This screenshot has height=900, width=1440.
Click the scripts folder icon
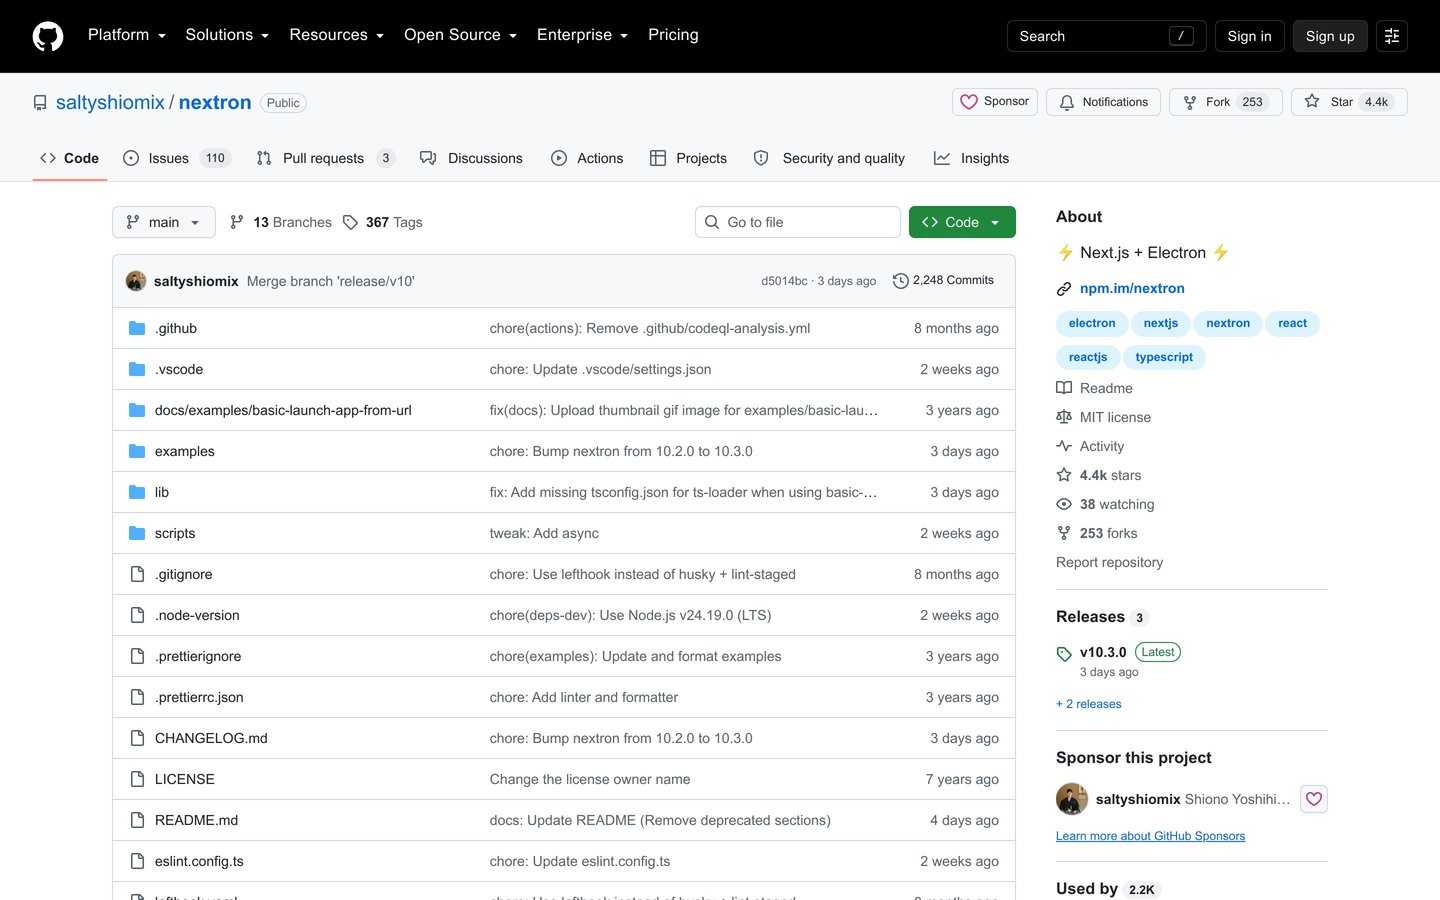point(137,533)
